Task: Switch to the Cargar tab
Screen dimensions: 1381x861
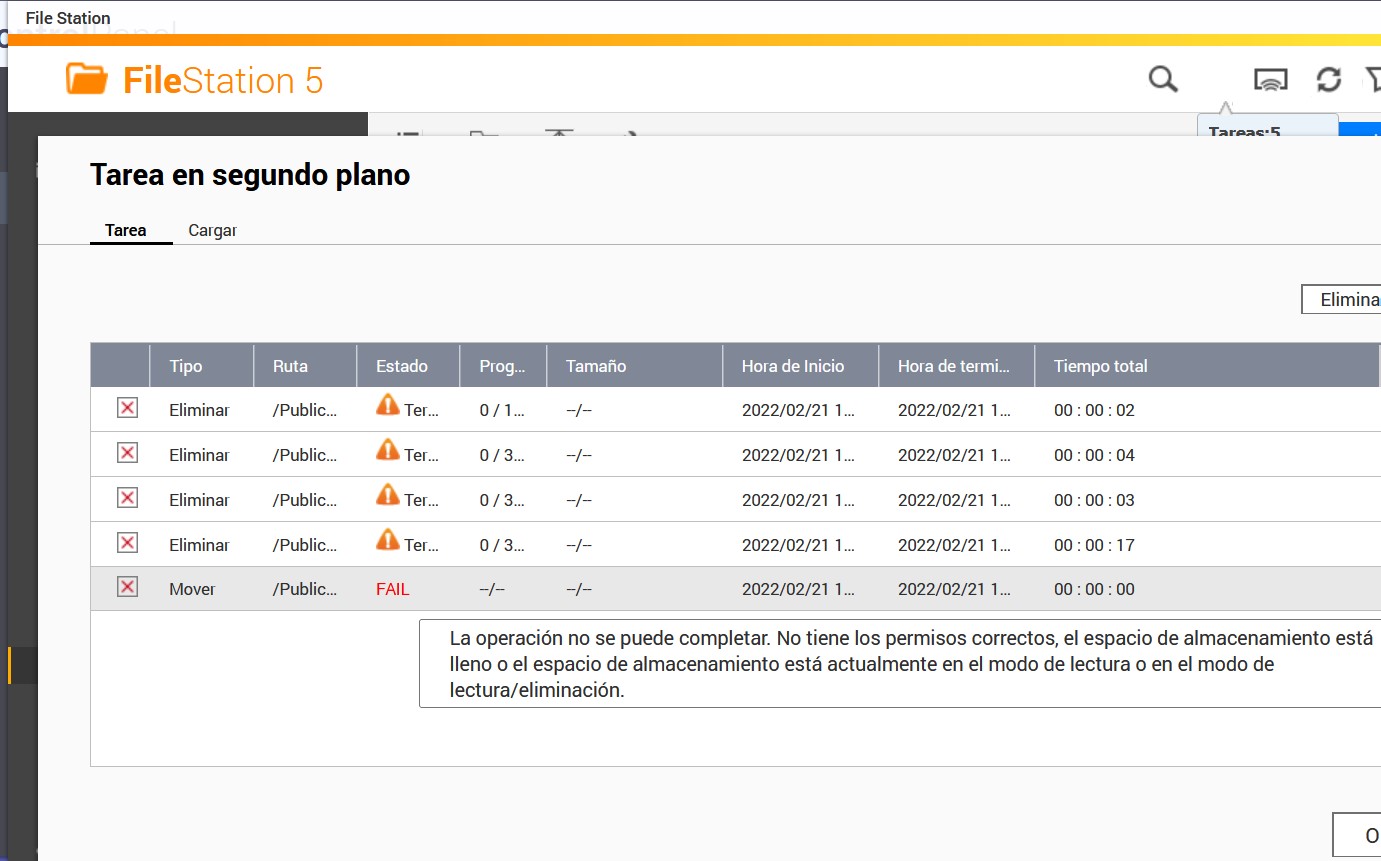Action: point(212,230)
